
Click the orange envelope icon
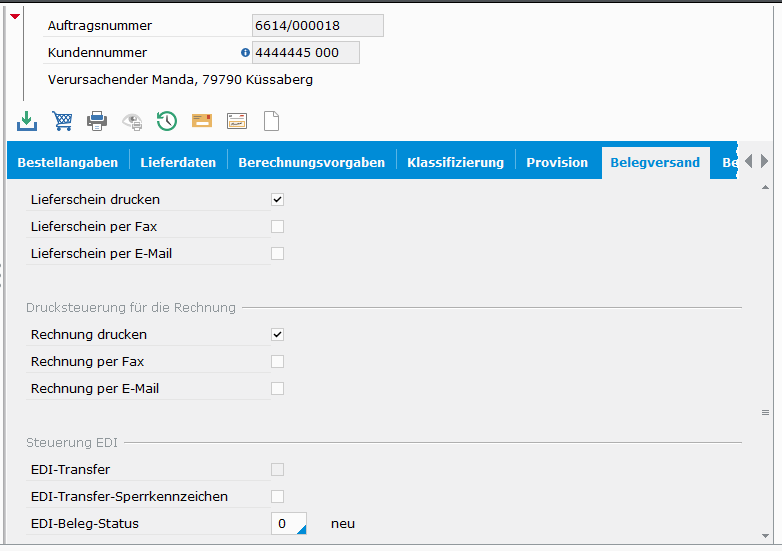202,121
